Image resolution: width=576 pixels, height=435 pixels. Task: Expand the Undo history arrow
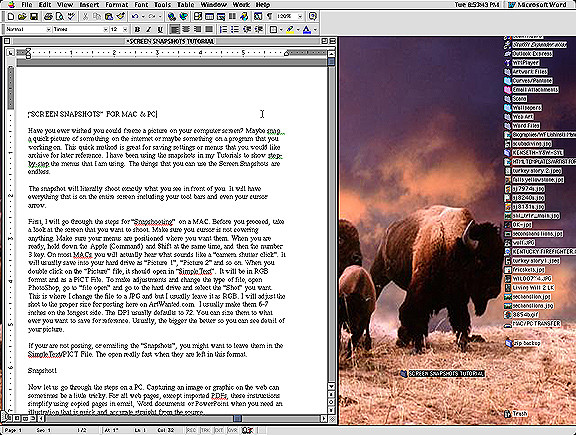143,17
